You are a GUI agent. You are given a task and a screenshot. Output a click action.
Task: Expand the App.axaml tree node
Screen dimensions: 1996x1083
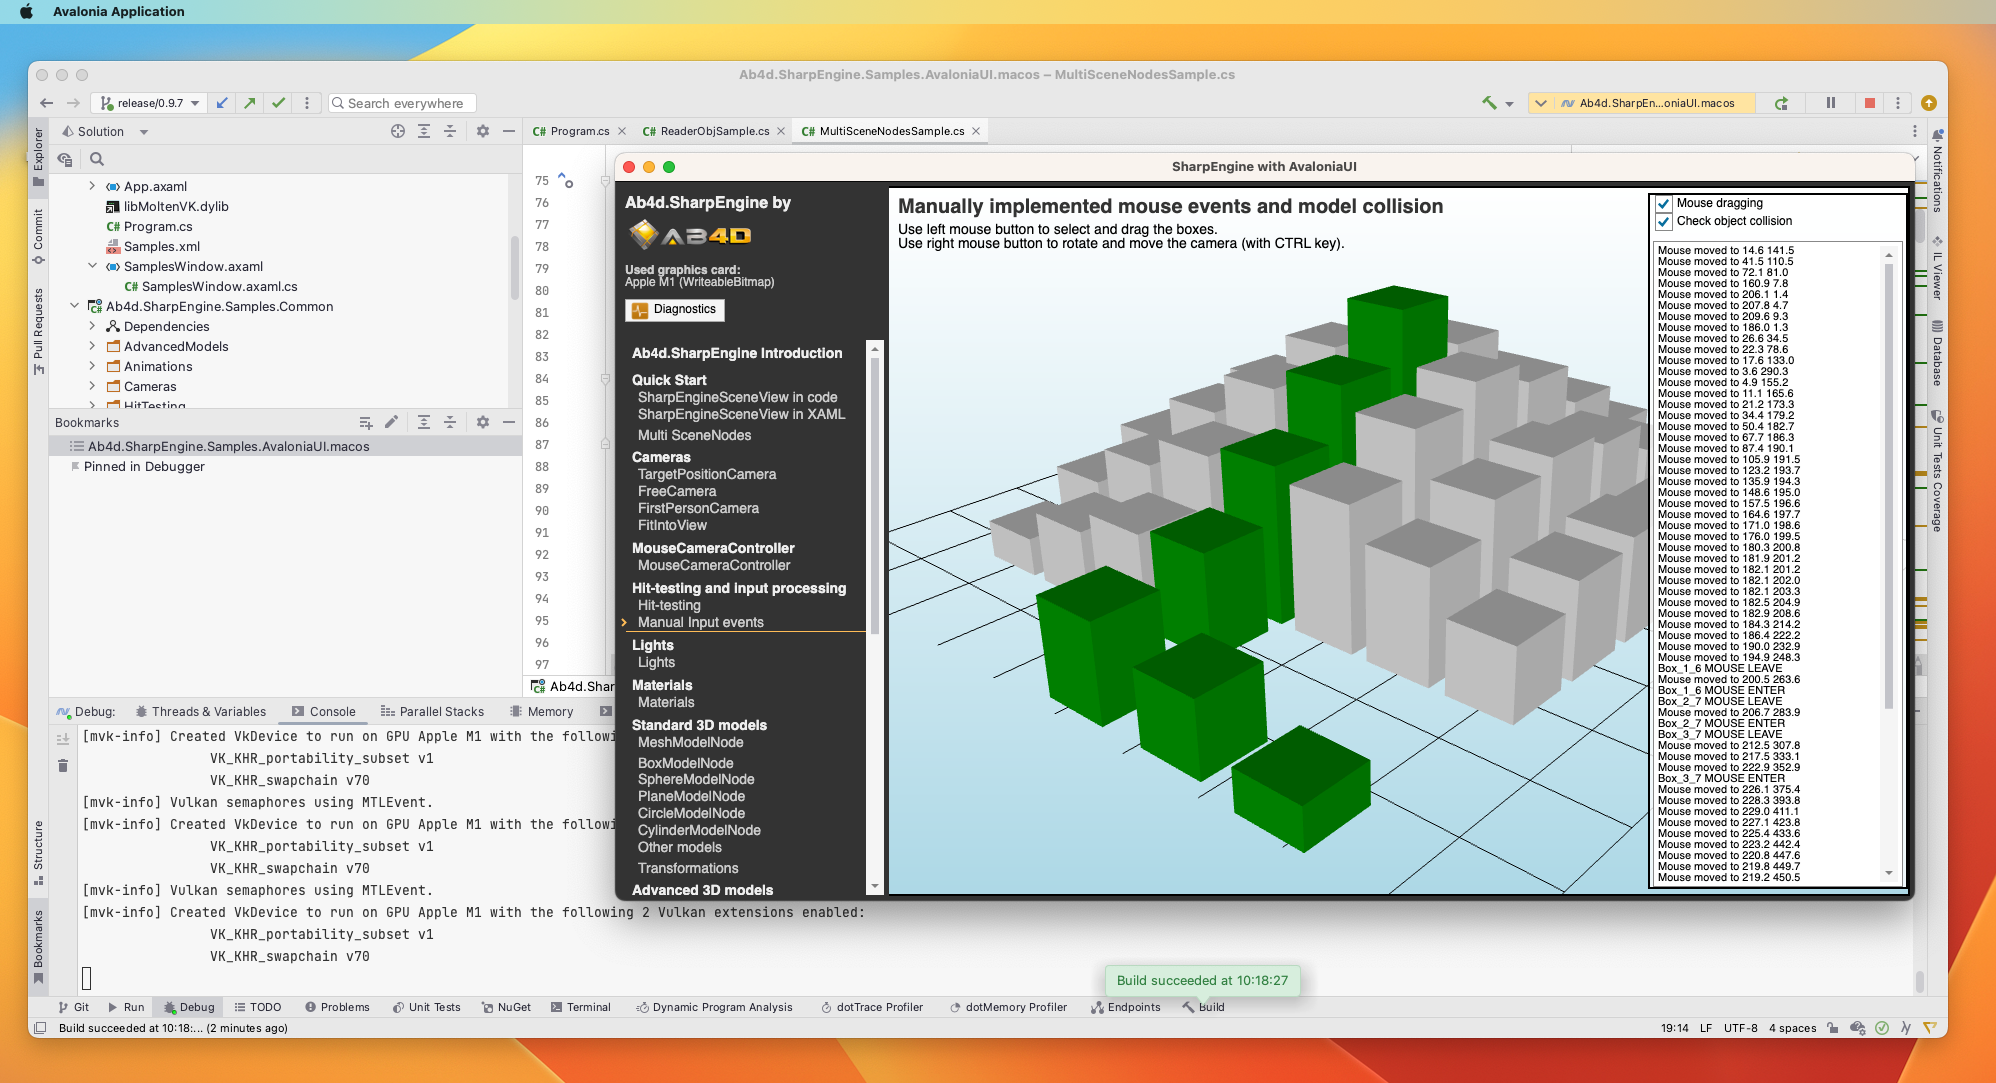pos(92,186)
